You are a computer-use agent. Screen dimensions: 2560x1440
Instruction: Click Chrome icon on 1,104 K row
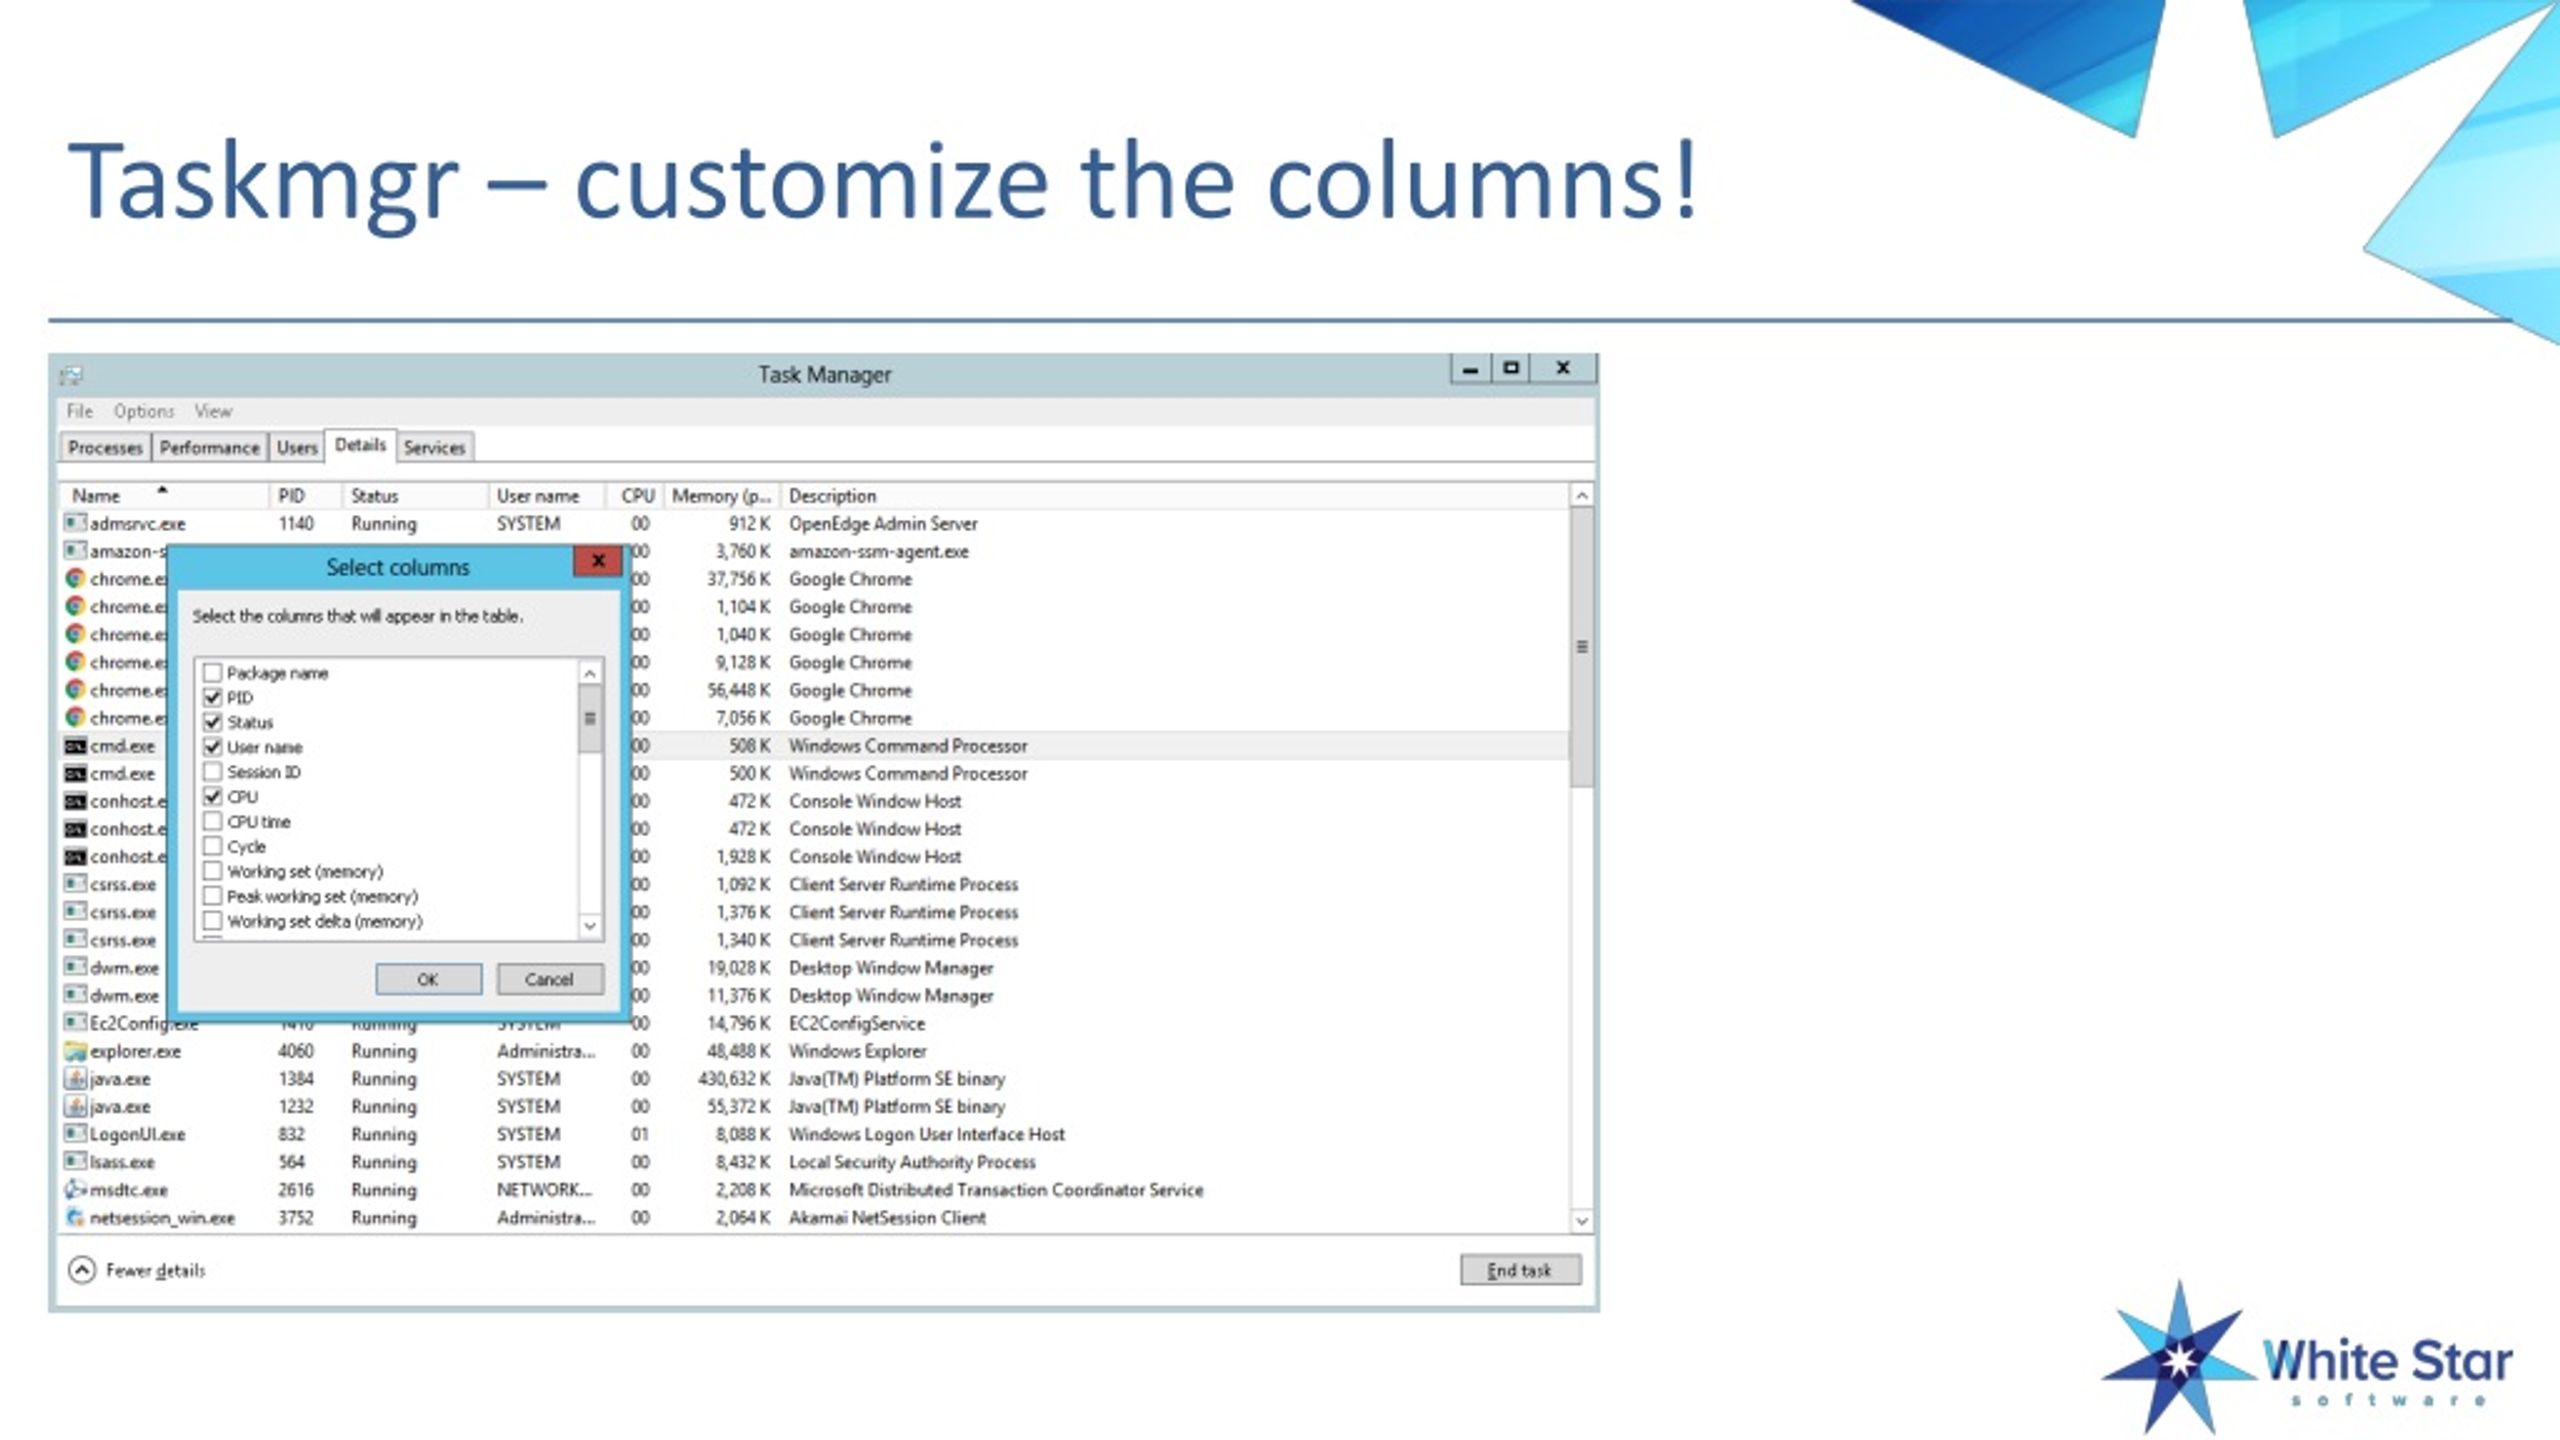tap(75, 607)
